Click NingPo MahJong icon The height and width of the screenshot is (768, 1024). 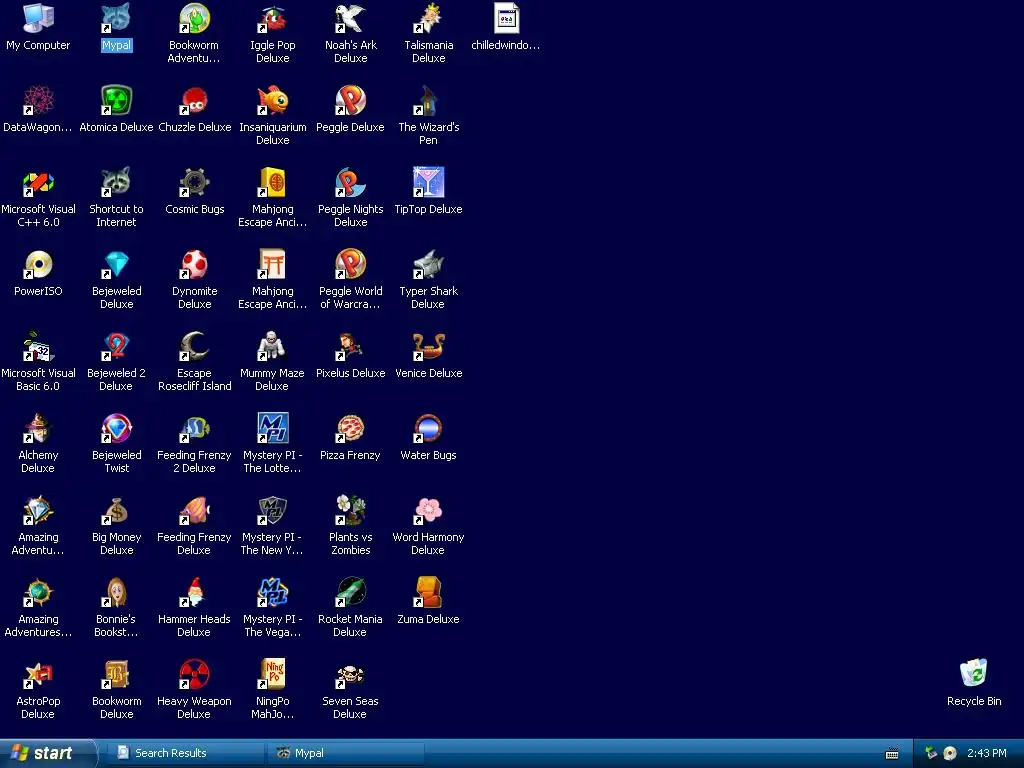point(272,674)
